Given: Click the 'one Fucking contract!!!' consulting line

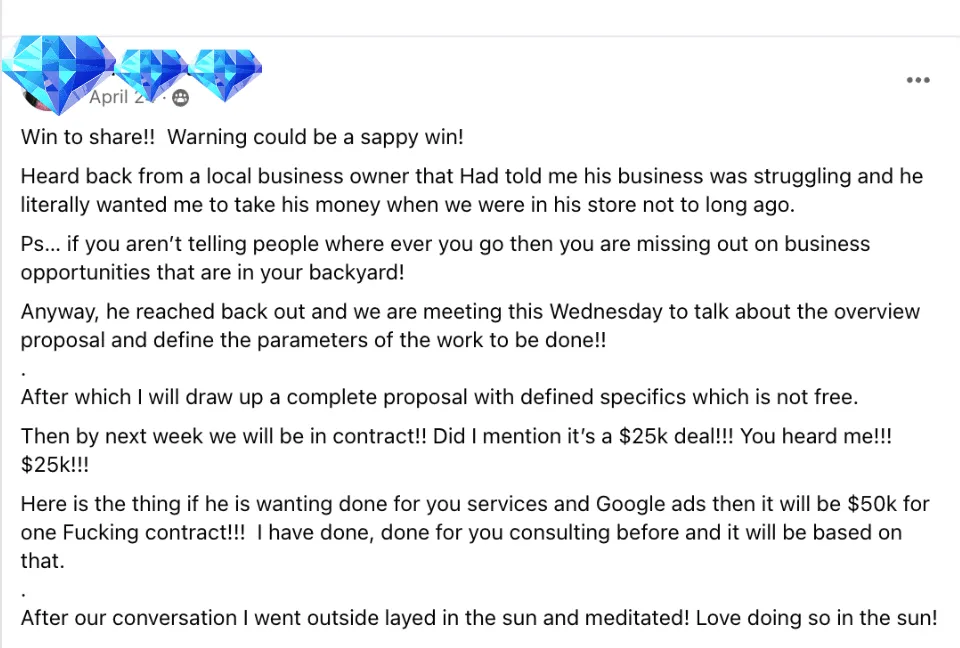Looking at the screenshot, I should click(462, 533).
